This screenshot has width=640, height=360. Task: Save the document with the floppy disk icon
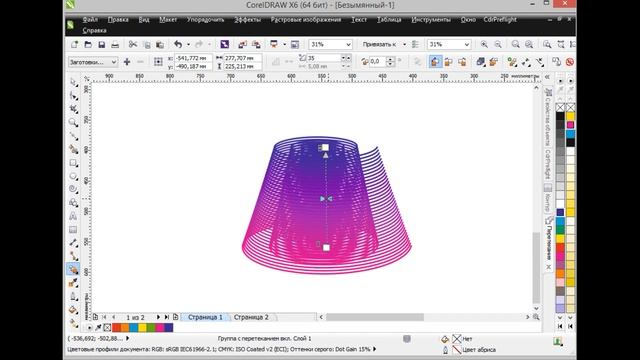point(102,44)
